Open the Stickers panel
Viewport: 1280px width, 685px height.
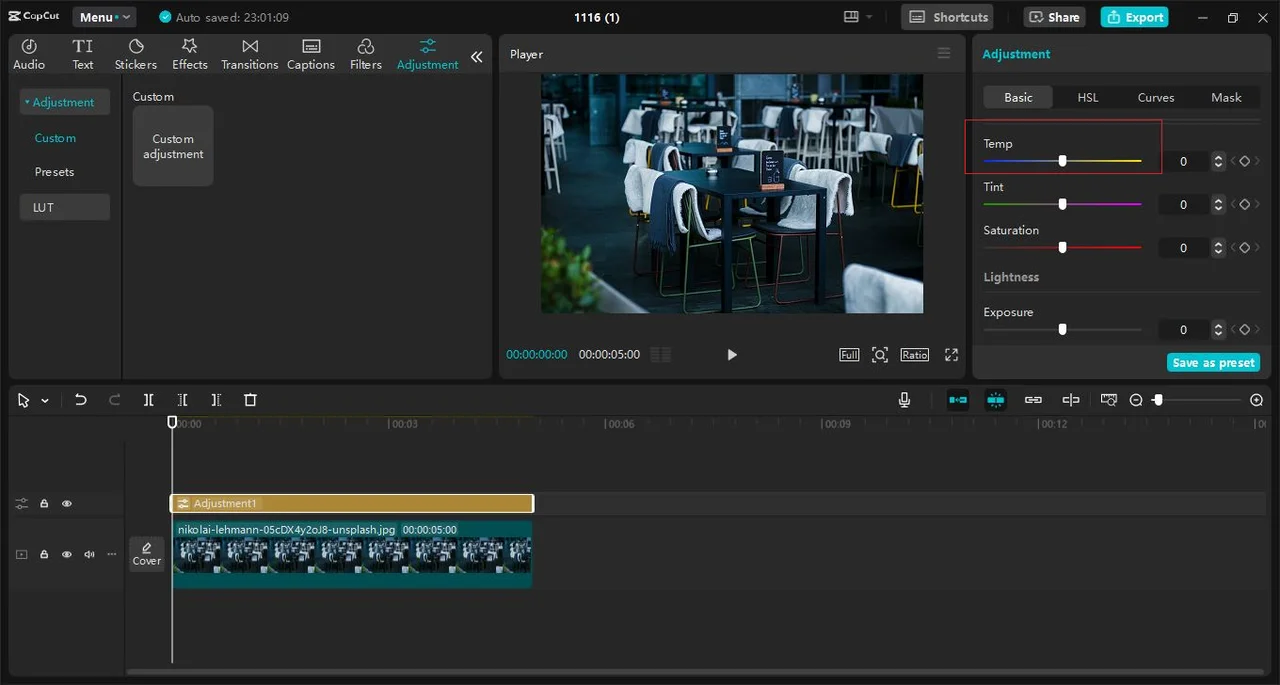tap(136, 54)
